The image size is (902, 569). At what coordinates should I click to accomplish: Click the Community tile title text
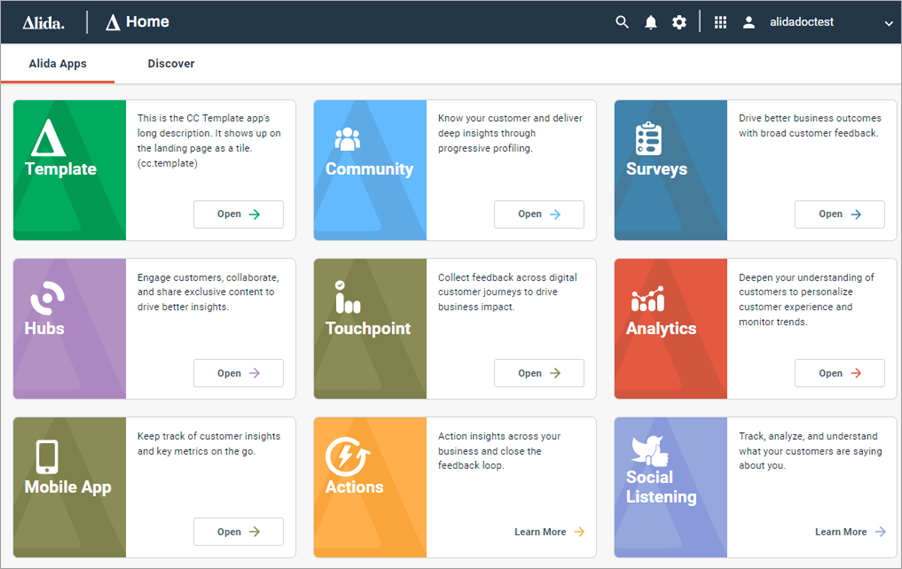pos(369,169)
